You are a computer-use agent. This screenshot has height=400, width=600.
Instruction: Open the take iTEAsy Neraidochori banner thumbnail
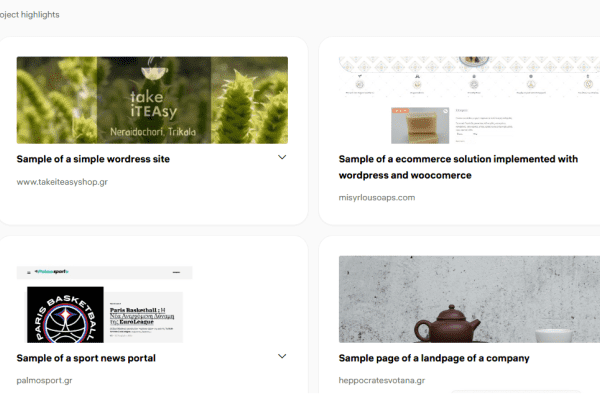152,100
